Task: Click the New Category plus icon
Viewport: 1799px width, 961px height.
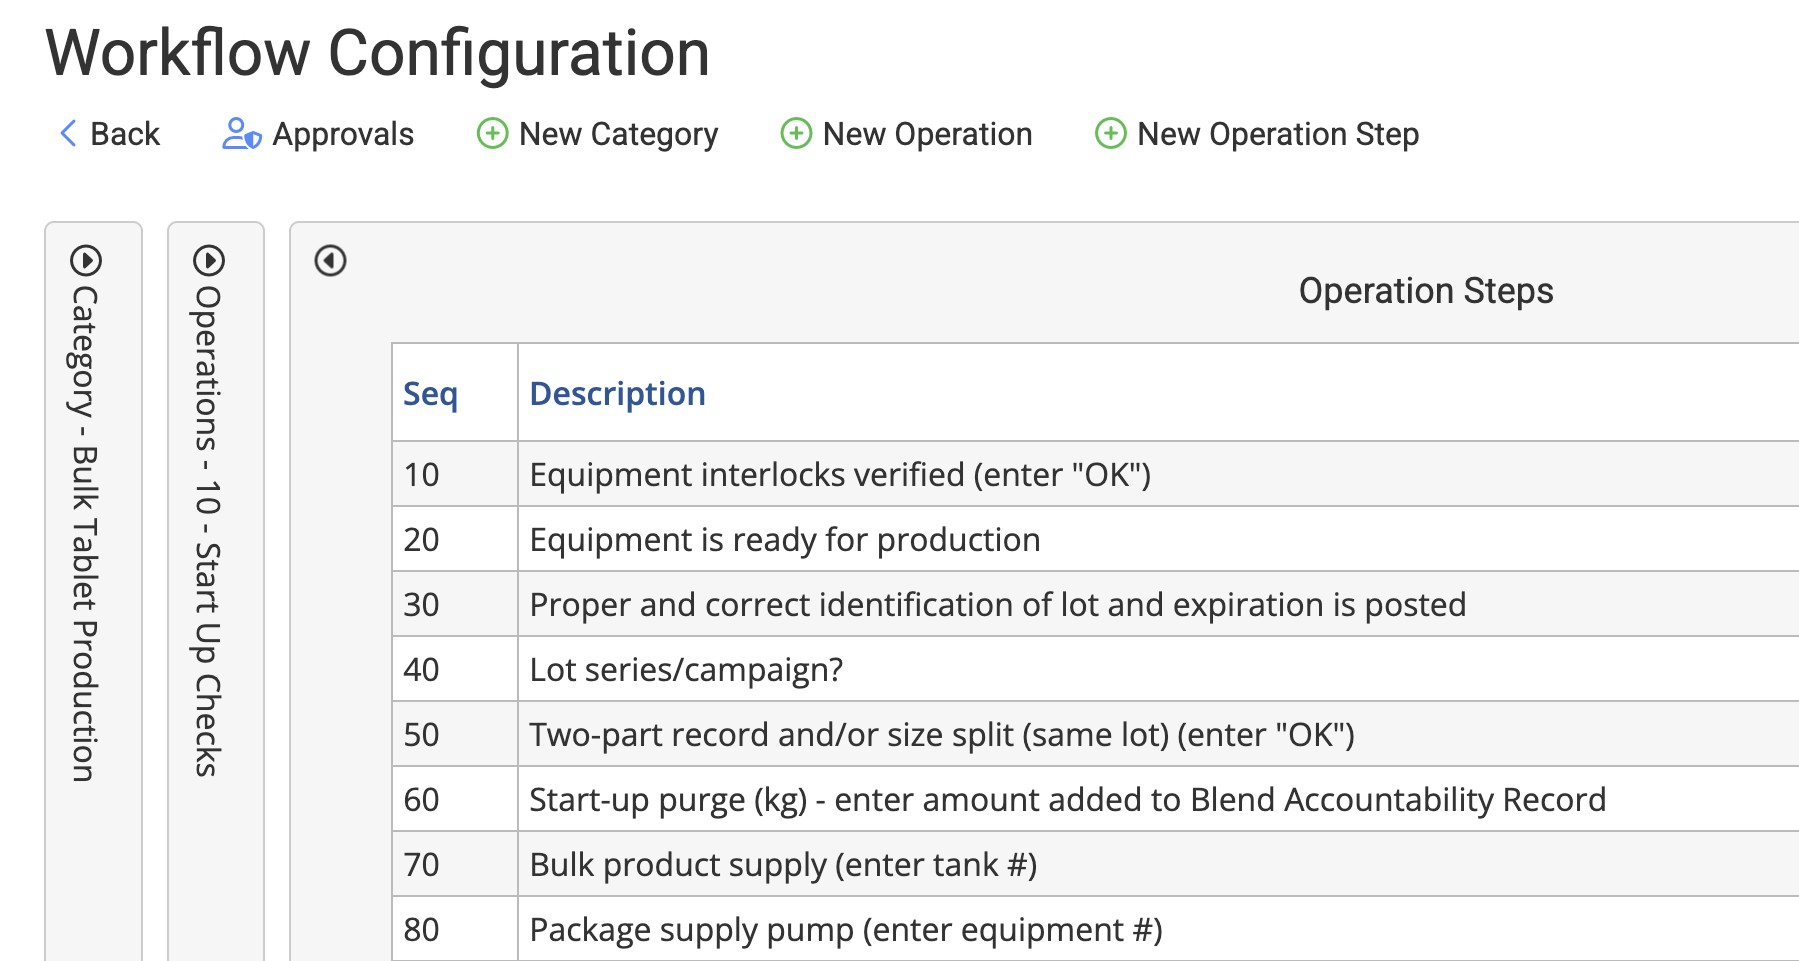Action: click(x=492, y=133)
